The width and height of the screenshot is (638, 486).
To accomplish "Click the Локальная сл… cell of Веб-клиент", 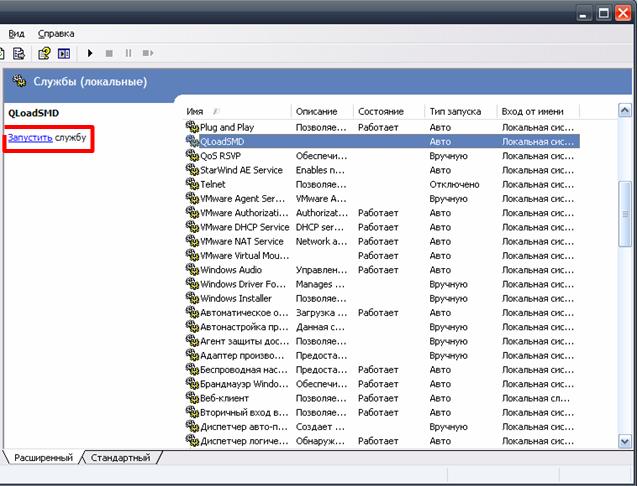I will (535, 398).
